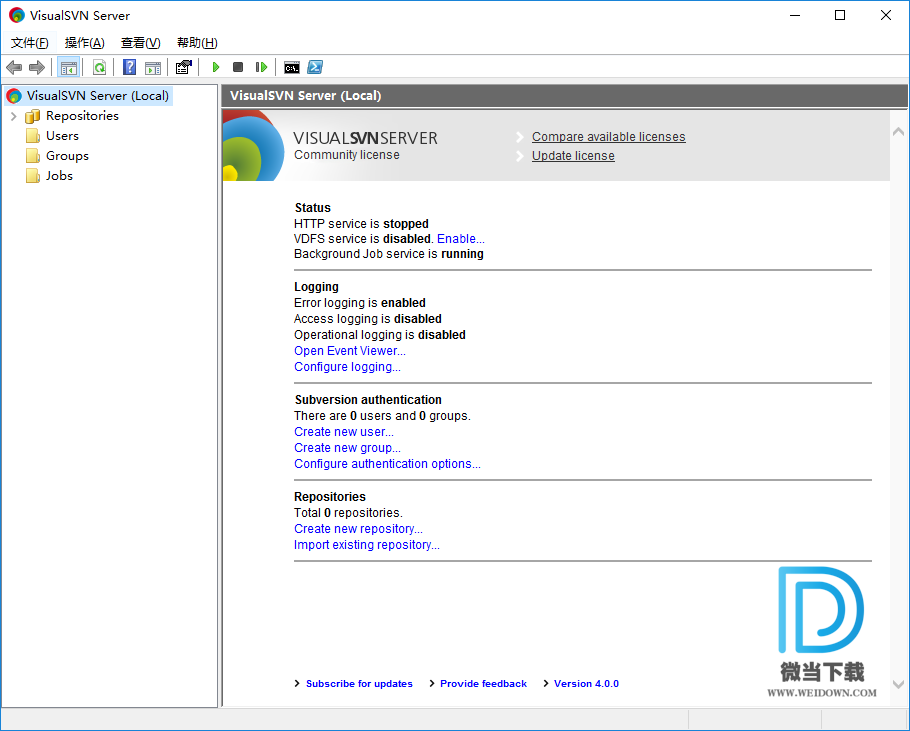
Task: Open the command prompt toolbar icon
Action: [292, 68]
